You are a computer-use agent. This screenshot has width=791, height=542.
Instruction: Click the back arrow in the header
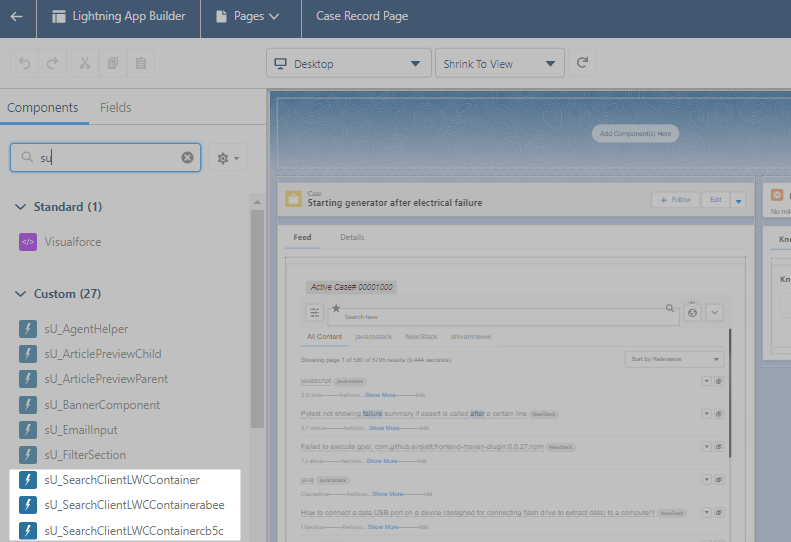pyautogui.click(x=16, y=17)
